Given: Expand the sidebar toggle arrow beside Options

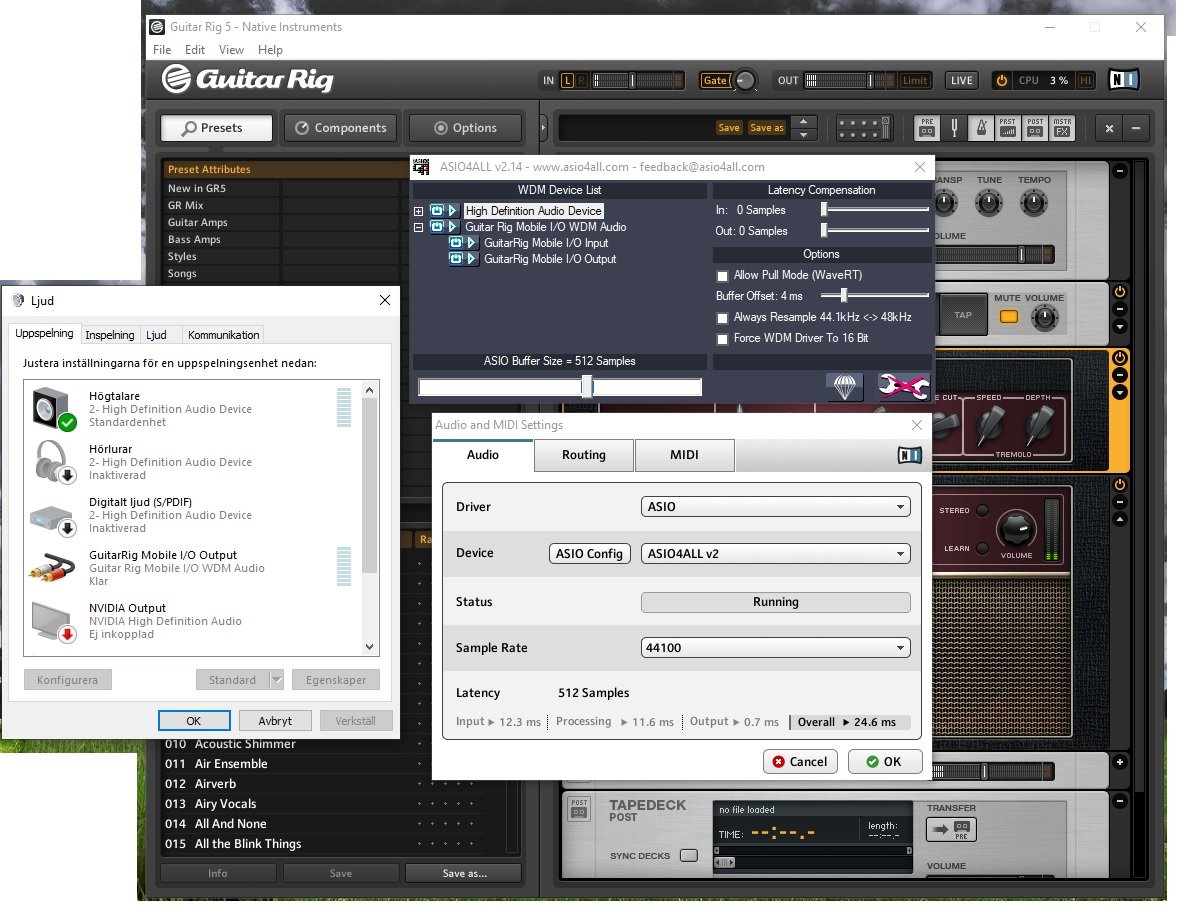Looking at the screenshot, I should [x=542, y=128].
